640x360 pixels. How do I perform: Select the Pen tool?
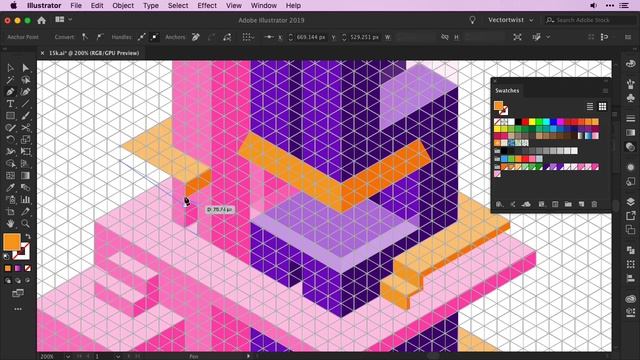point(11,92)
